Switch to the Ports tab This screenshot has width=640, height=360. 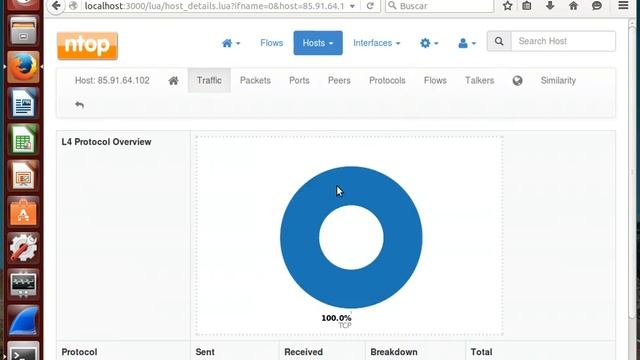299,80
